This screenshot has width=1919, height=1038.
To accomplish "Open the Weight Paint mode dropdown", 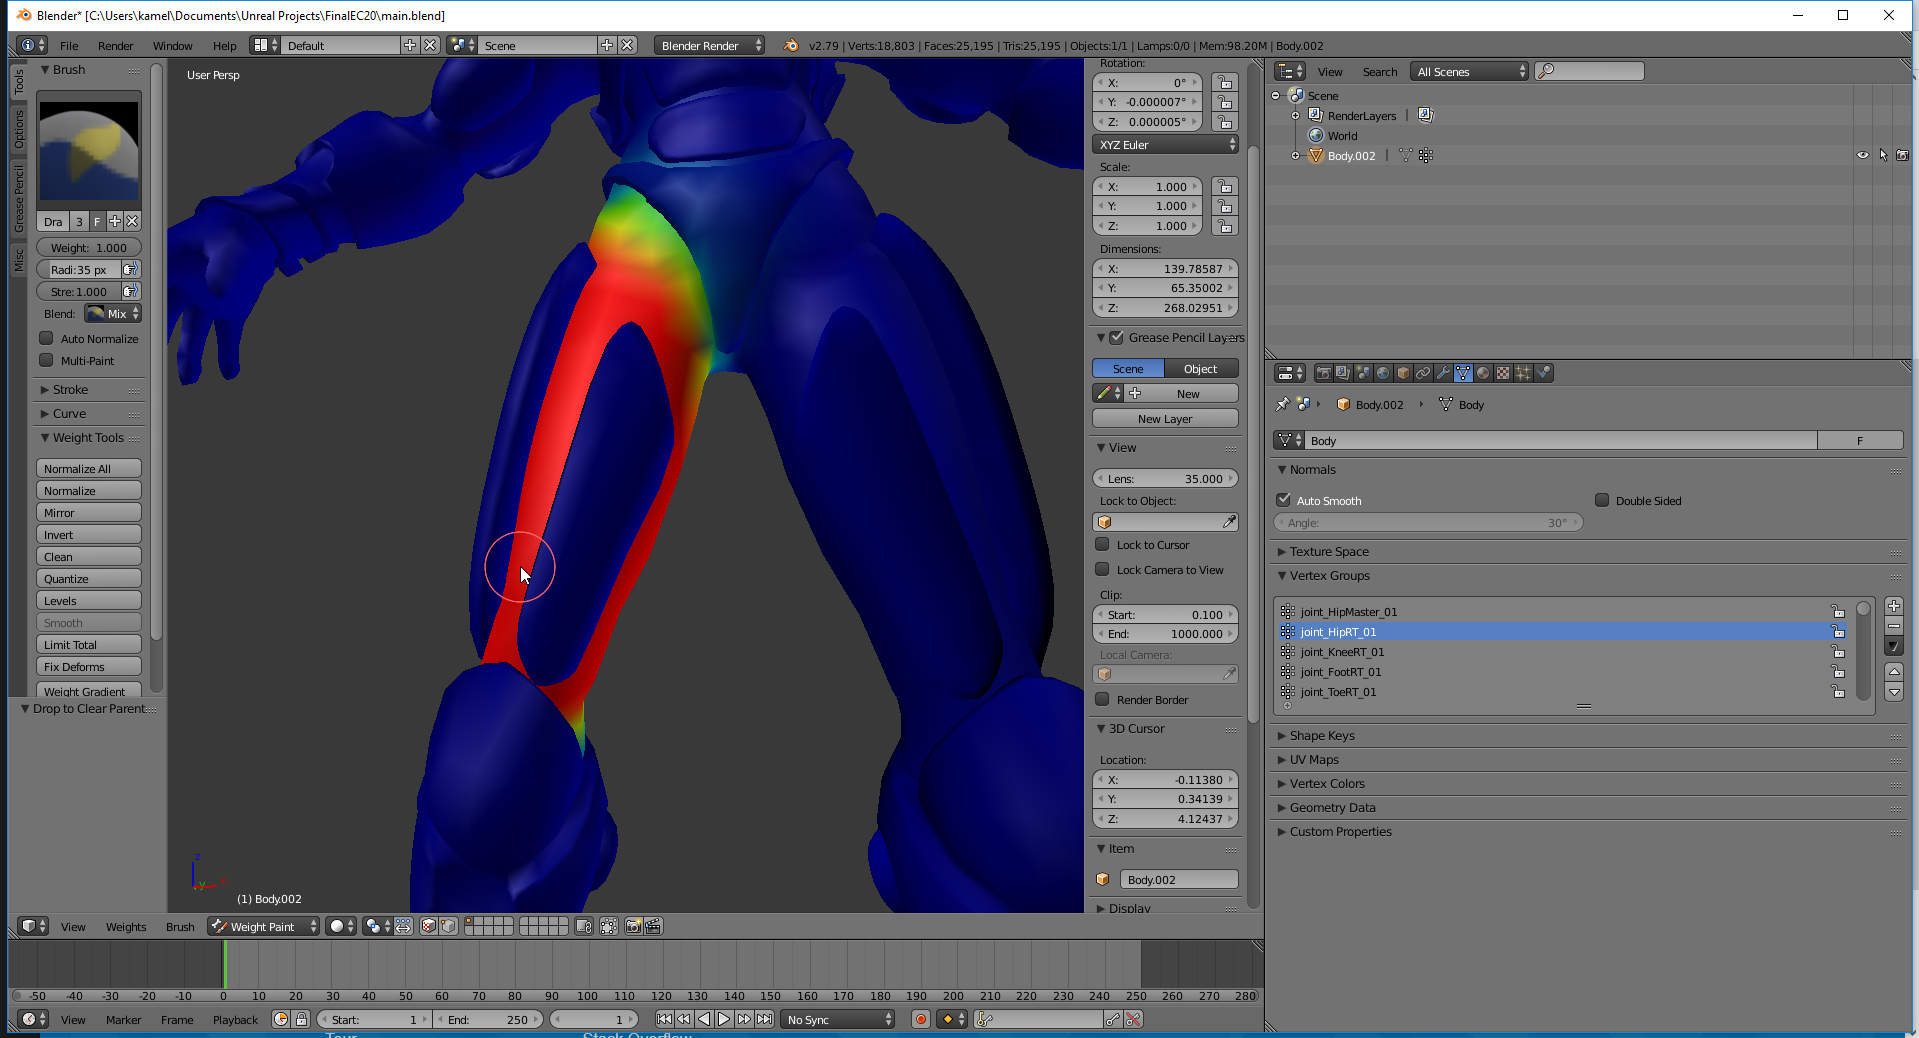I will click(x=264, y=926).
